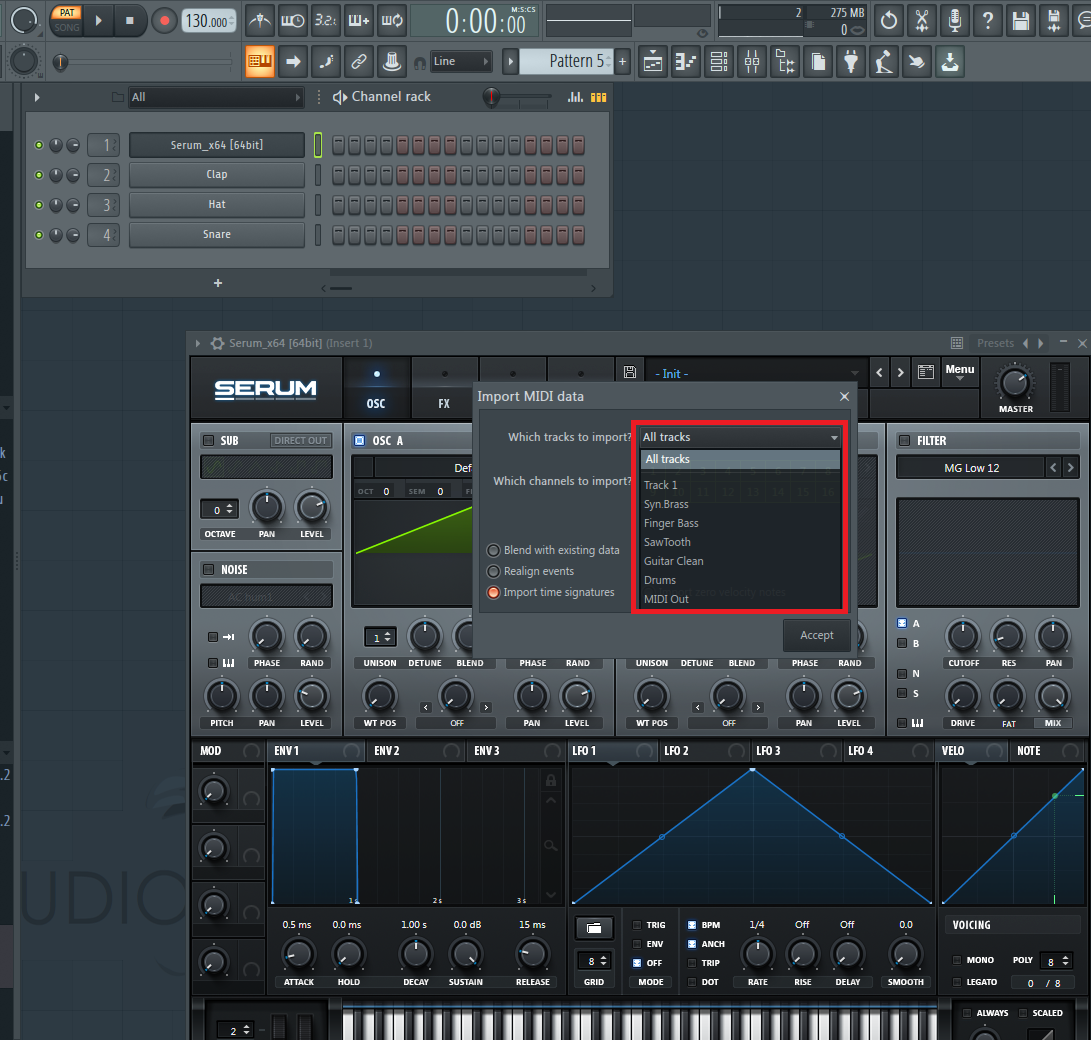Click Serum save preset disk icon
Viewport: 1091px width, 1040px height.
coord(630,372)
